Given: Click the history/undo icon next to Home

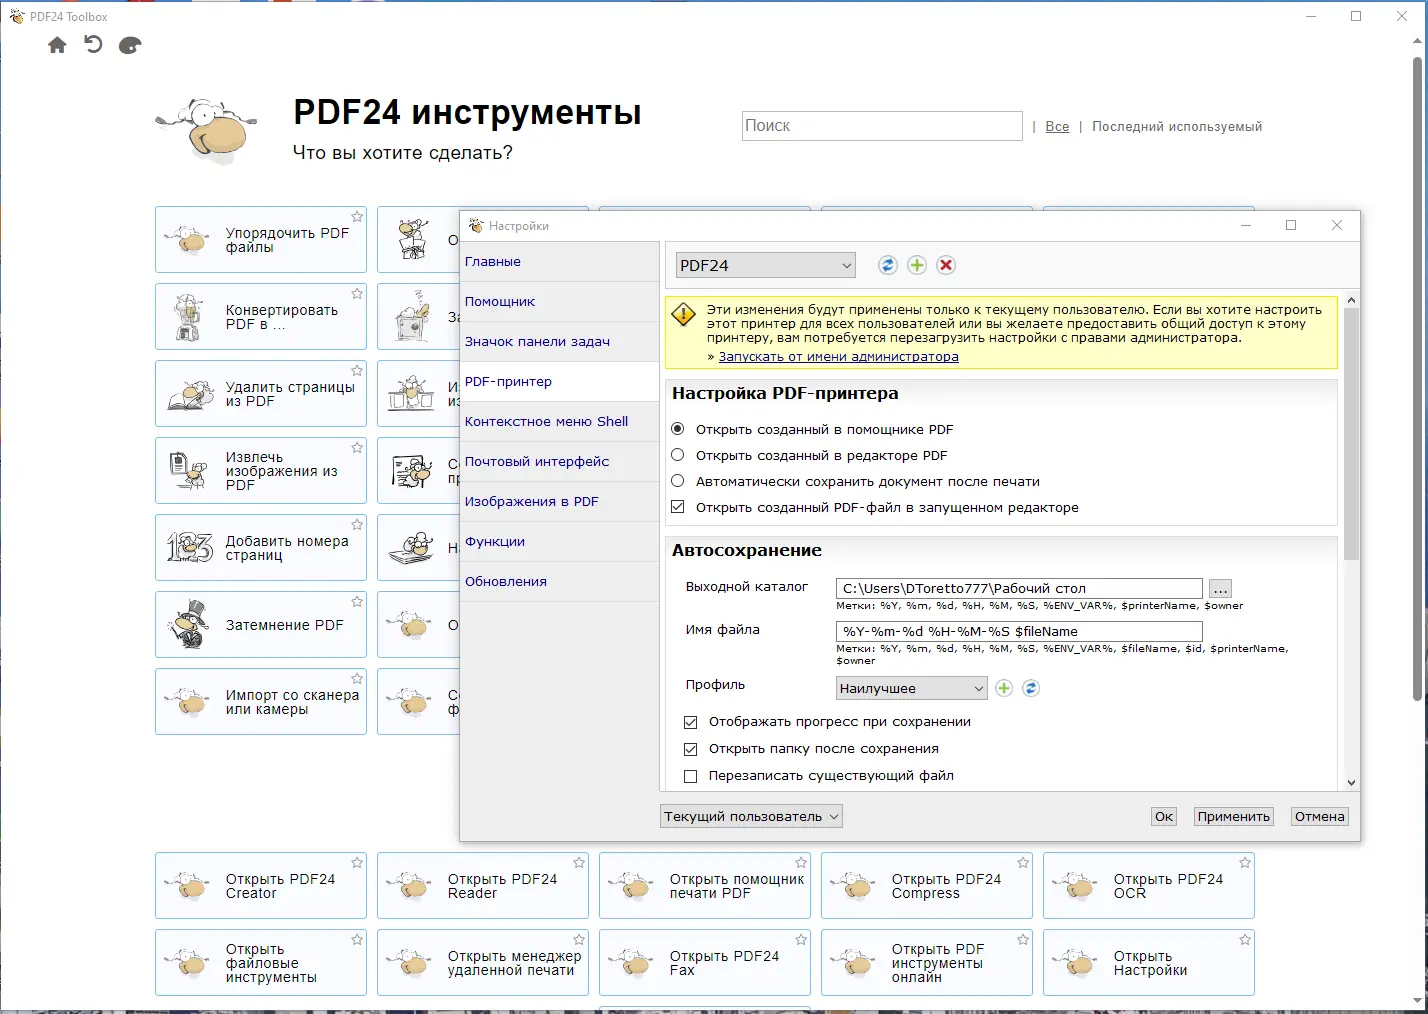Looking at the screenshot, I should point(93,45).
